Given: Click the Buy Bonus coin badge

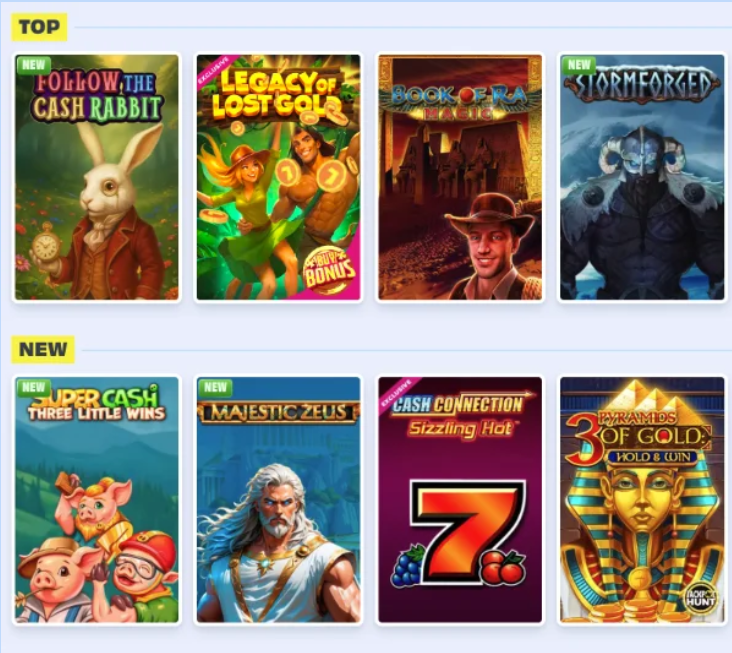Looking at the screenshot, I should [328, 271].
